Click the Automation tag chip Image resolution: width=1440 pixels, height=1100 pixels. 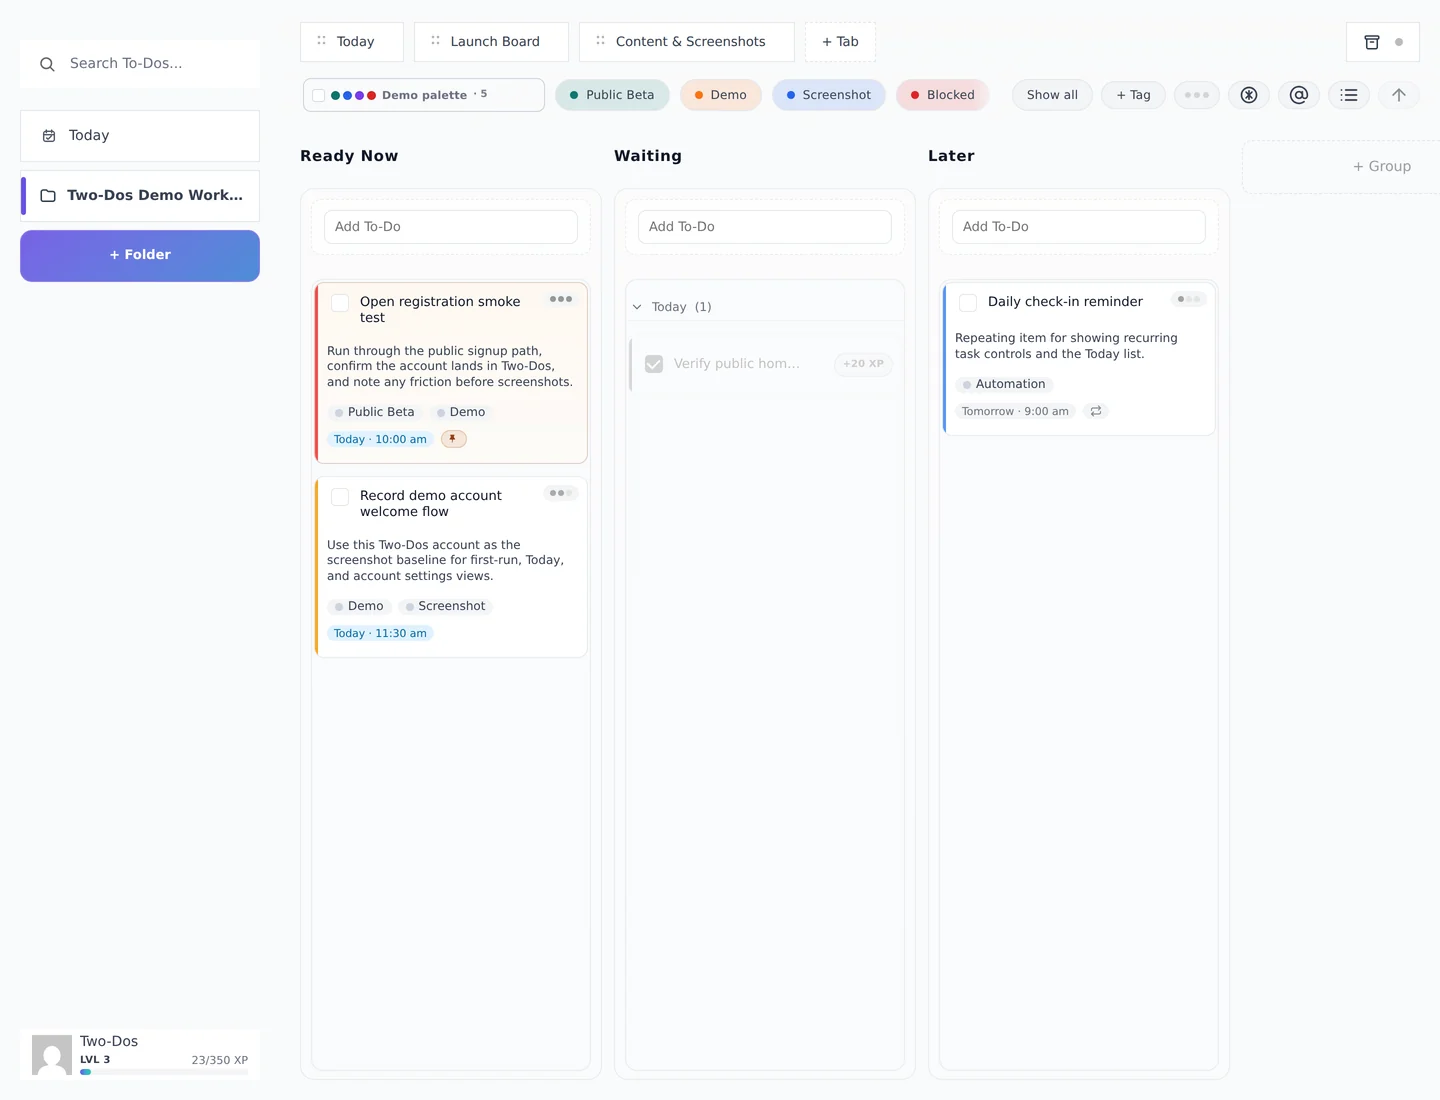pyautogui.click(x=1004, y=384)
